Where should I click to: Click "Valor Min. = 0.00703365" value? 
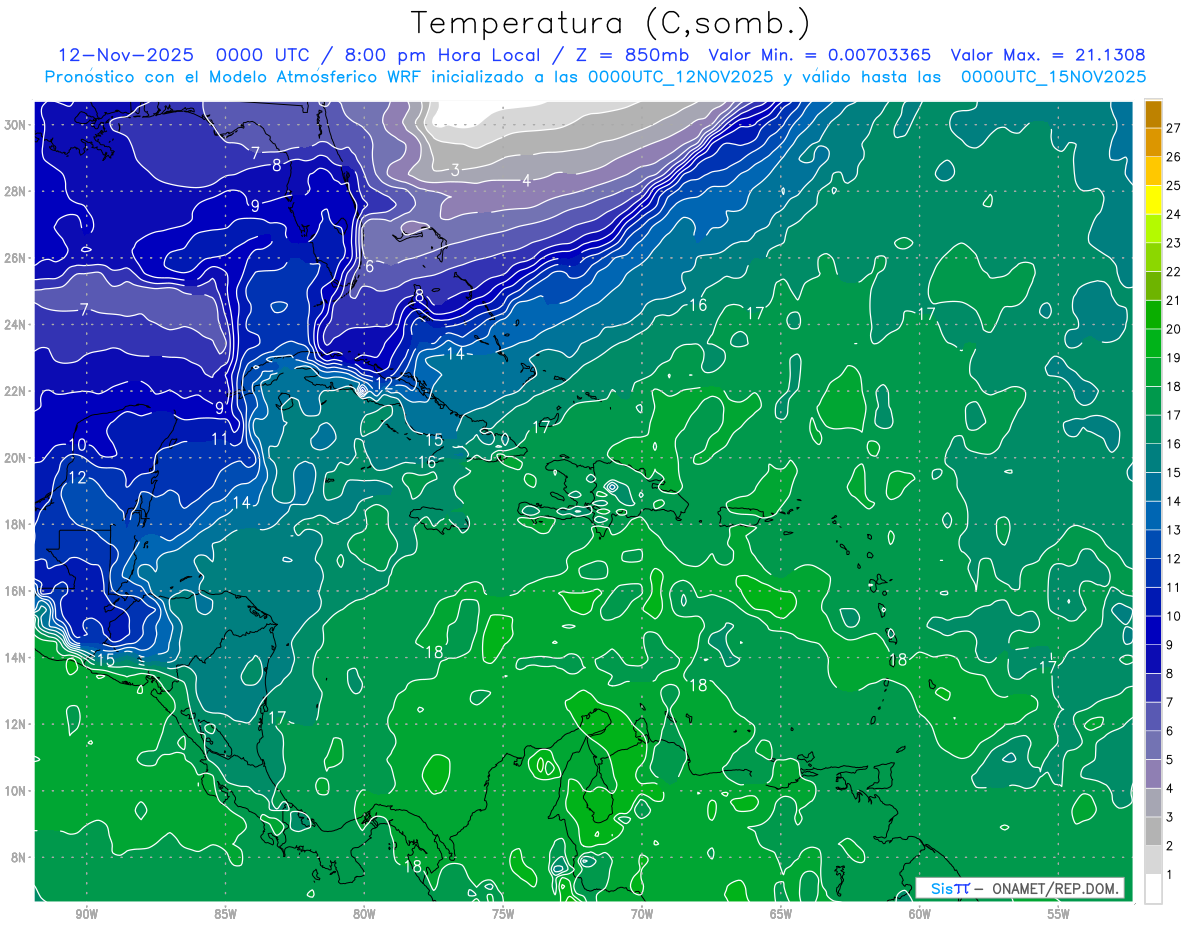coord(820,55)
